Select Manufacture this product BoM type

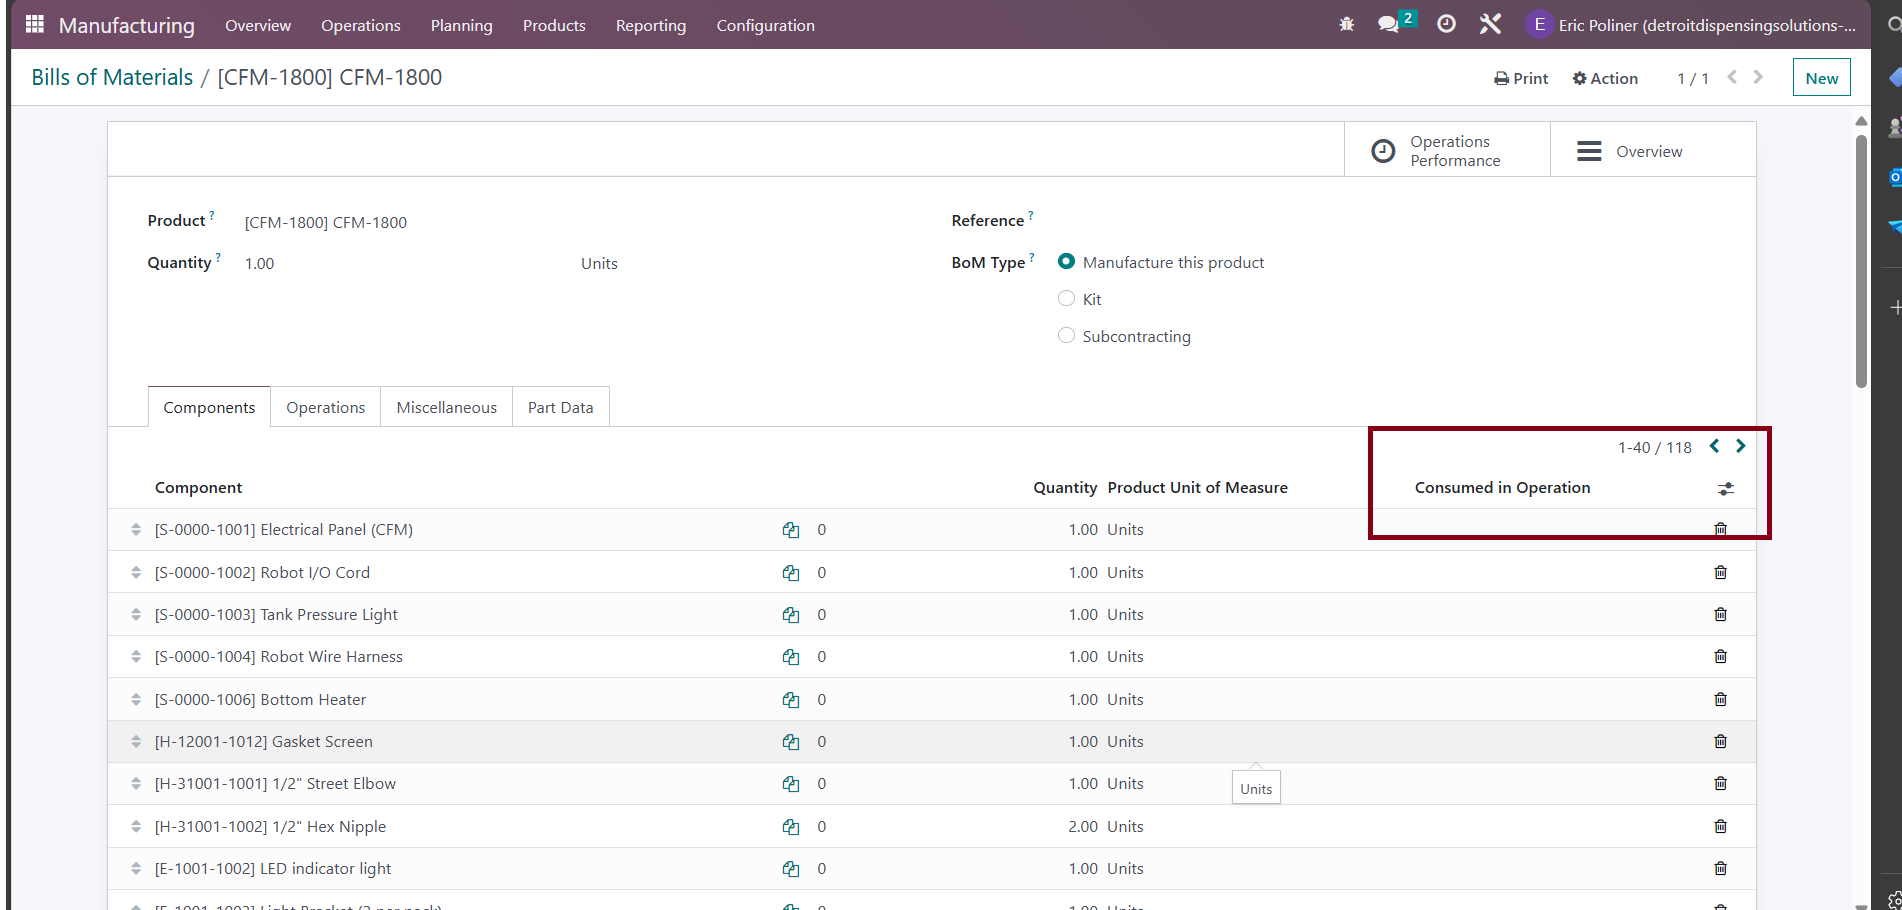[1066, 261]
